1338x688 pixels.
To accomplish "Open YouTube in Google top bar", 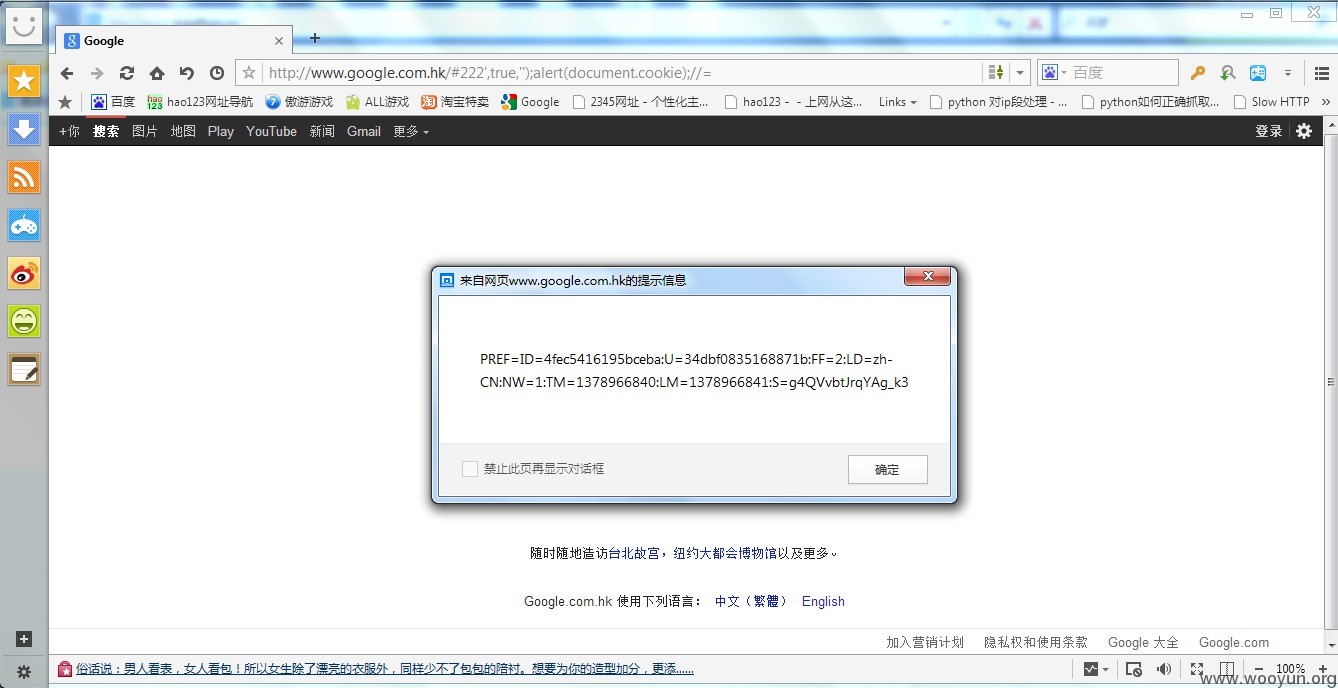I will point(271,131).
